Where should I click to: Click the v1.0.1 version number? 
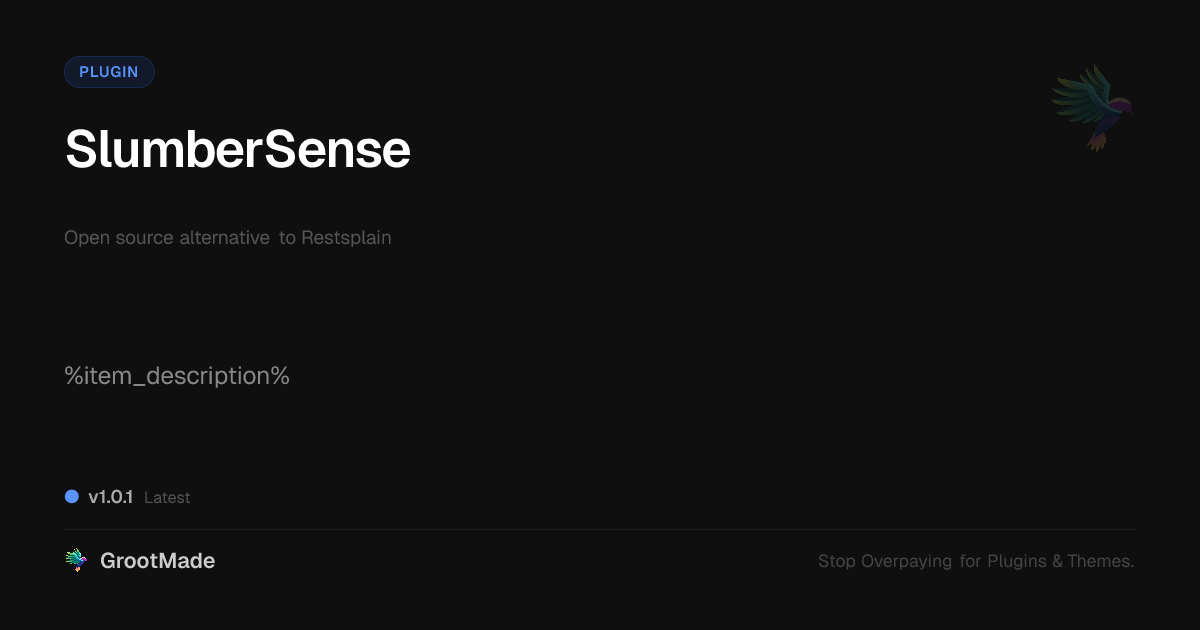[x=110, y=497]
